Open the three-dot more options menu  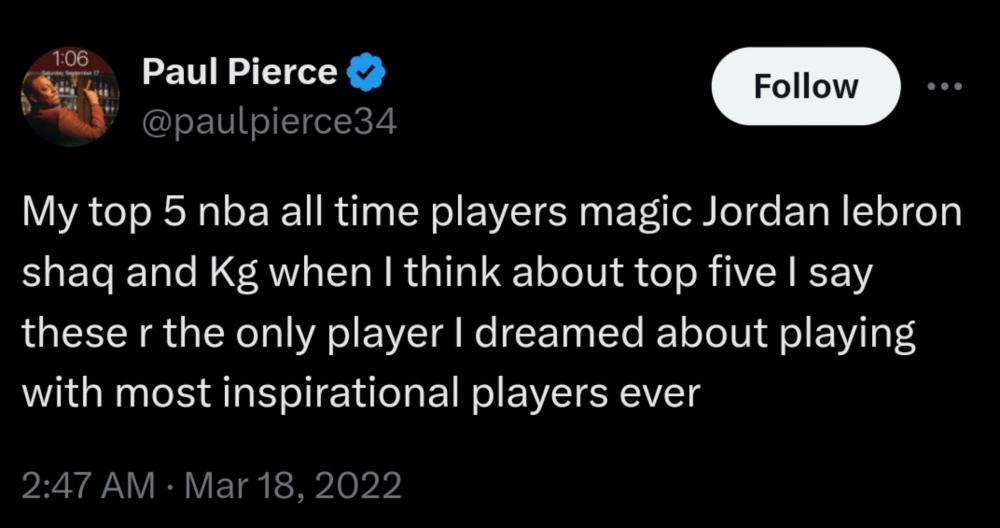pos(943,86)
